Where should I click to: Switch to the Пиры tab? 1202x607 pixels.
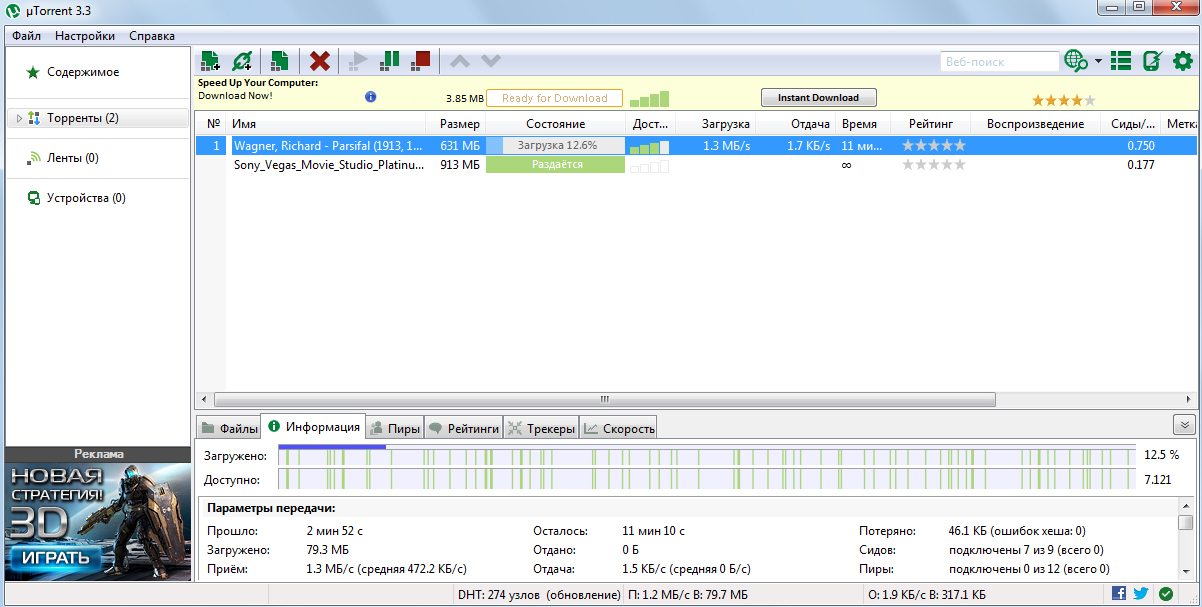pos(395,428)
